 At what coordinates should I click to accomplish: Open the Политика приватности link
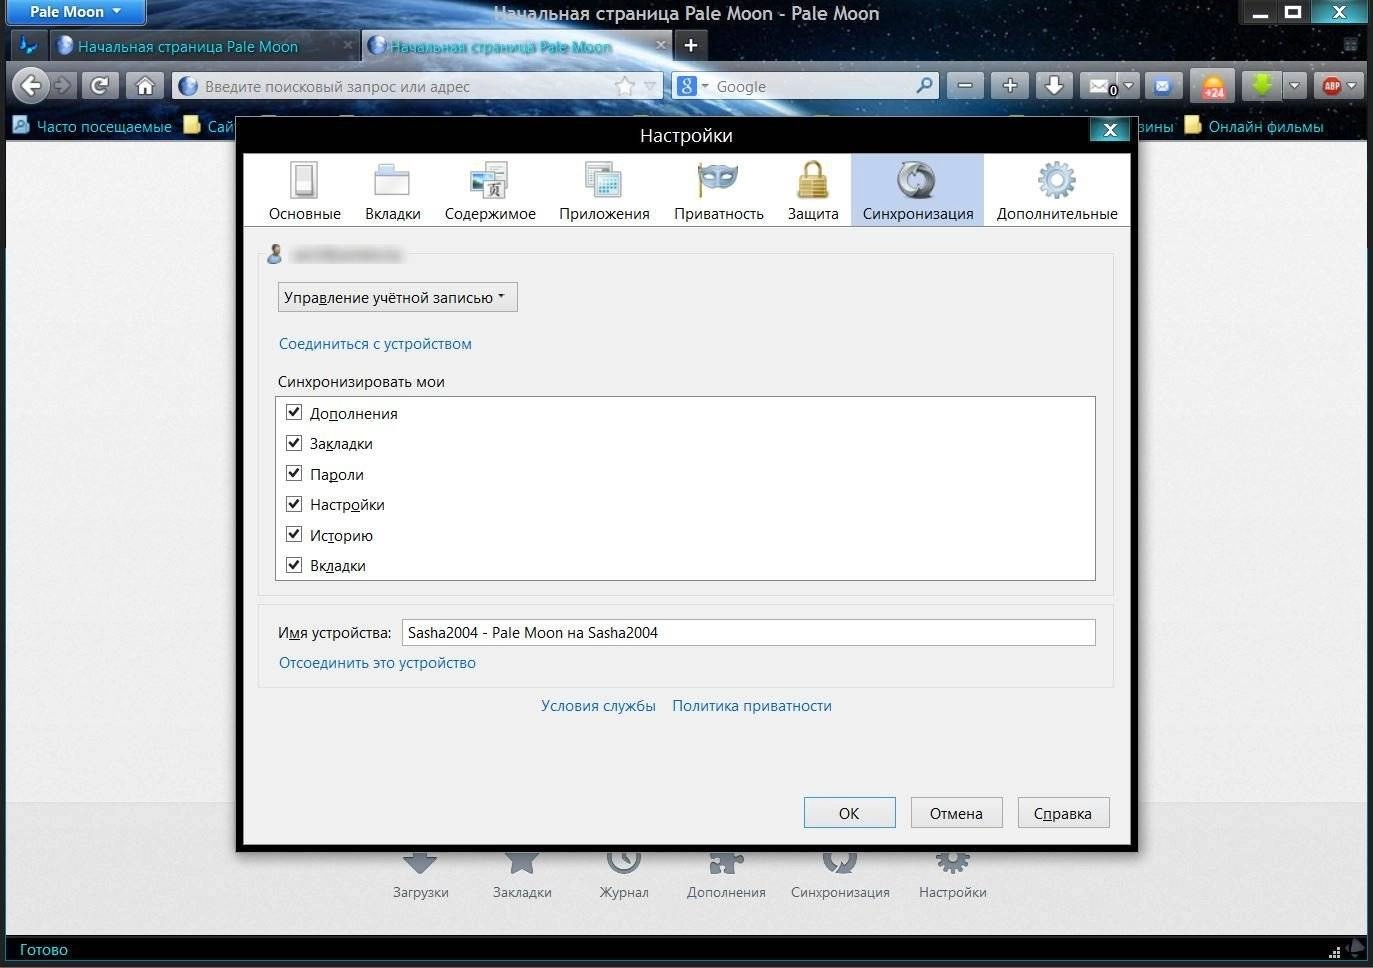coord(752,706)
